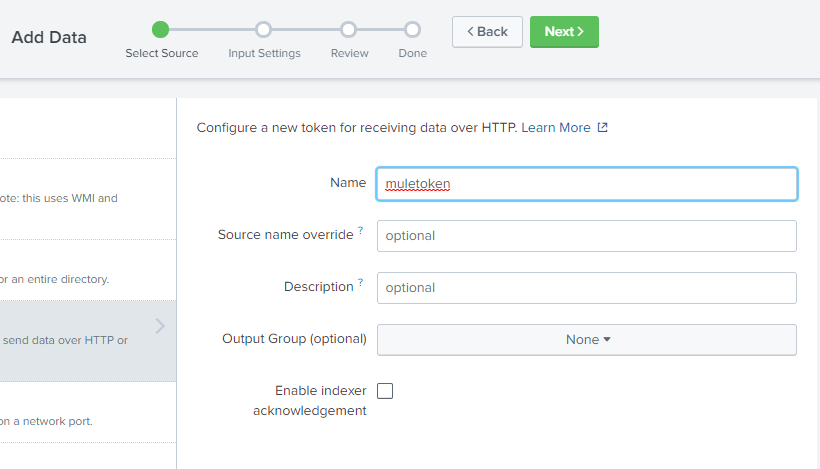Click the green Next button

(x=564, y=32)
